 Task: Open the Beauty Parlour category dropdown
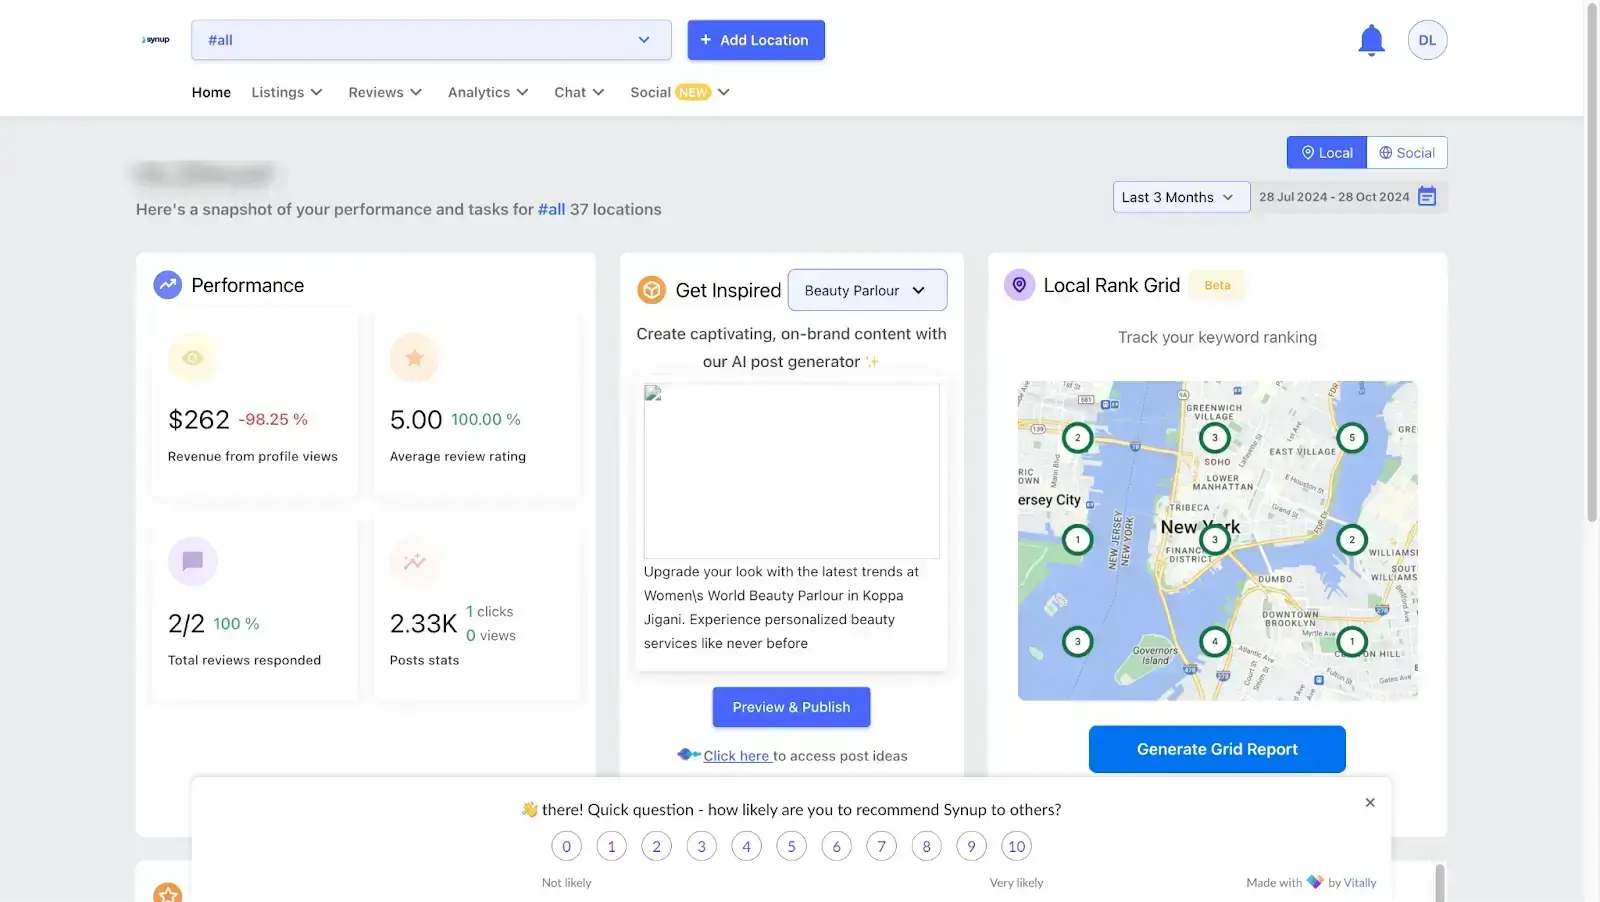coord(867,290)
